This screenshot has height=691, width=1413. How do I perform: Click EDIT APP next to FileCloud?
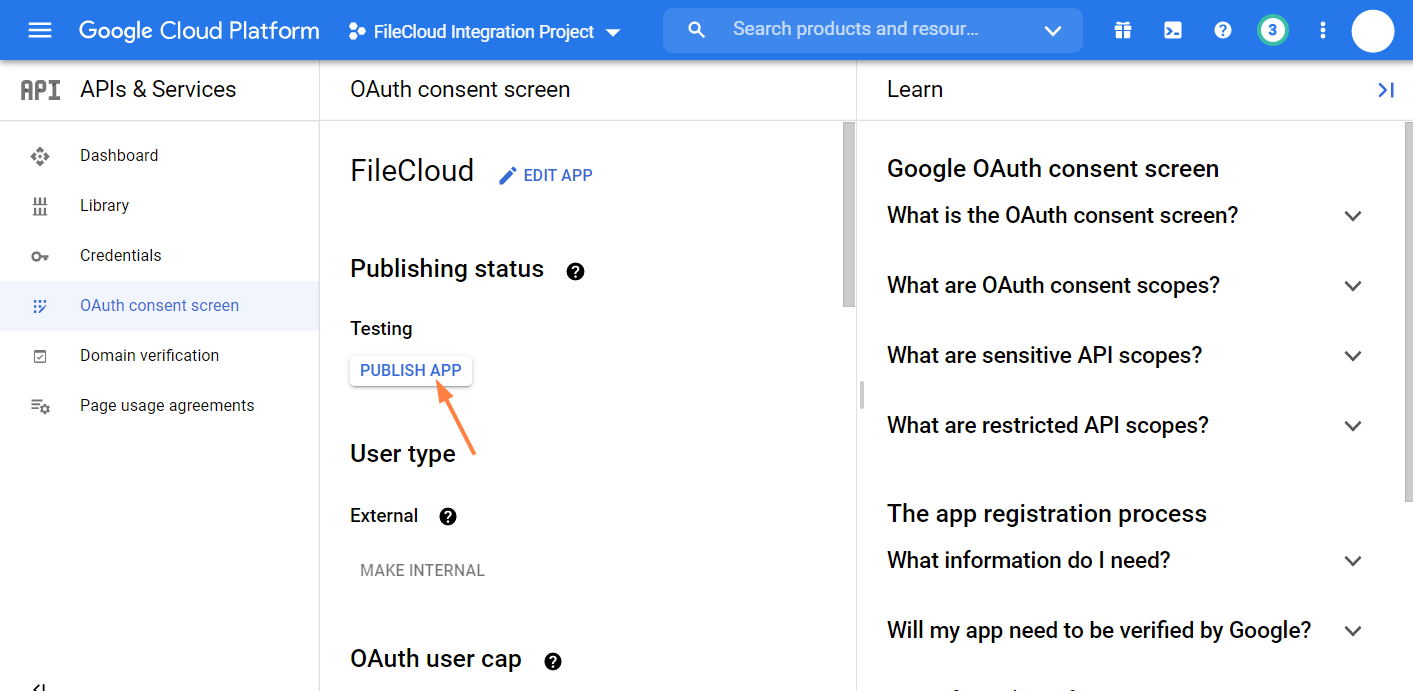545,174
